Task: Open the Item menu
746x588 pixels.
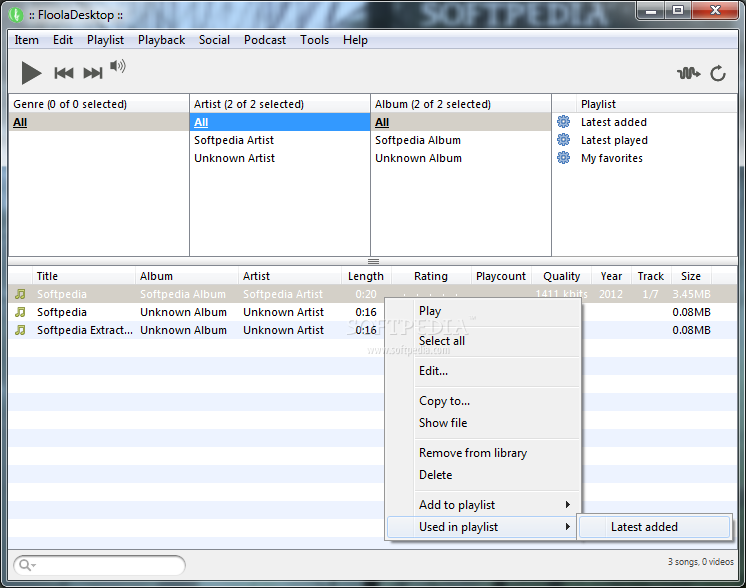Action: pos(26,40)
